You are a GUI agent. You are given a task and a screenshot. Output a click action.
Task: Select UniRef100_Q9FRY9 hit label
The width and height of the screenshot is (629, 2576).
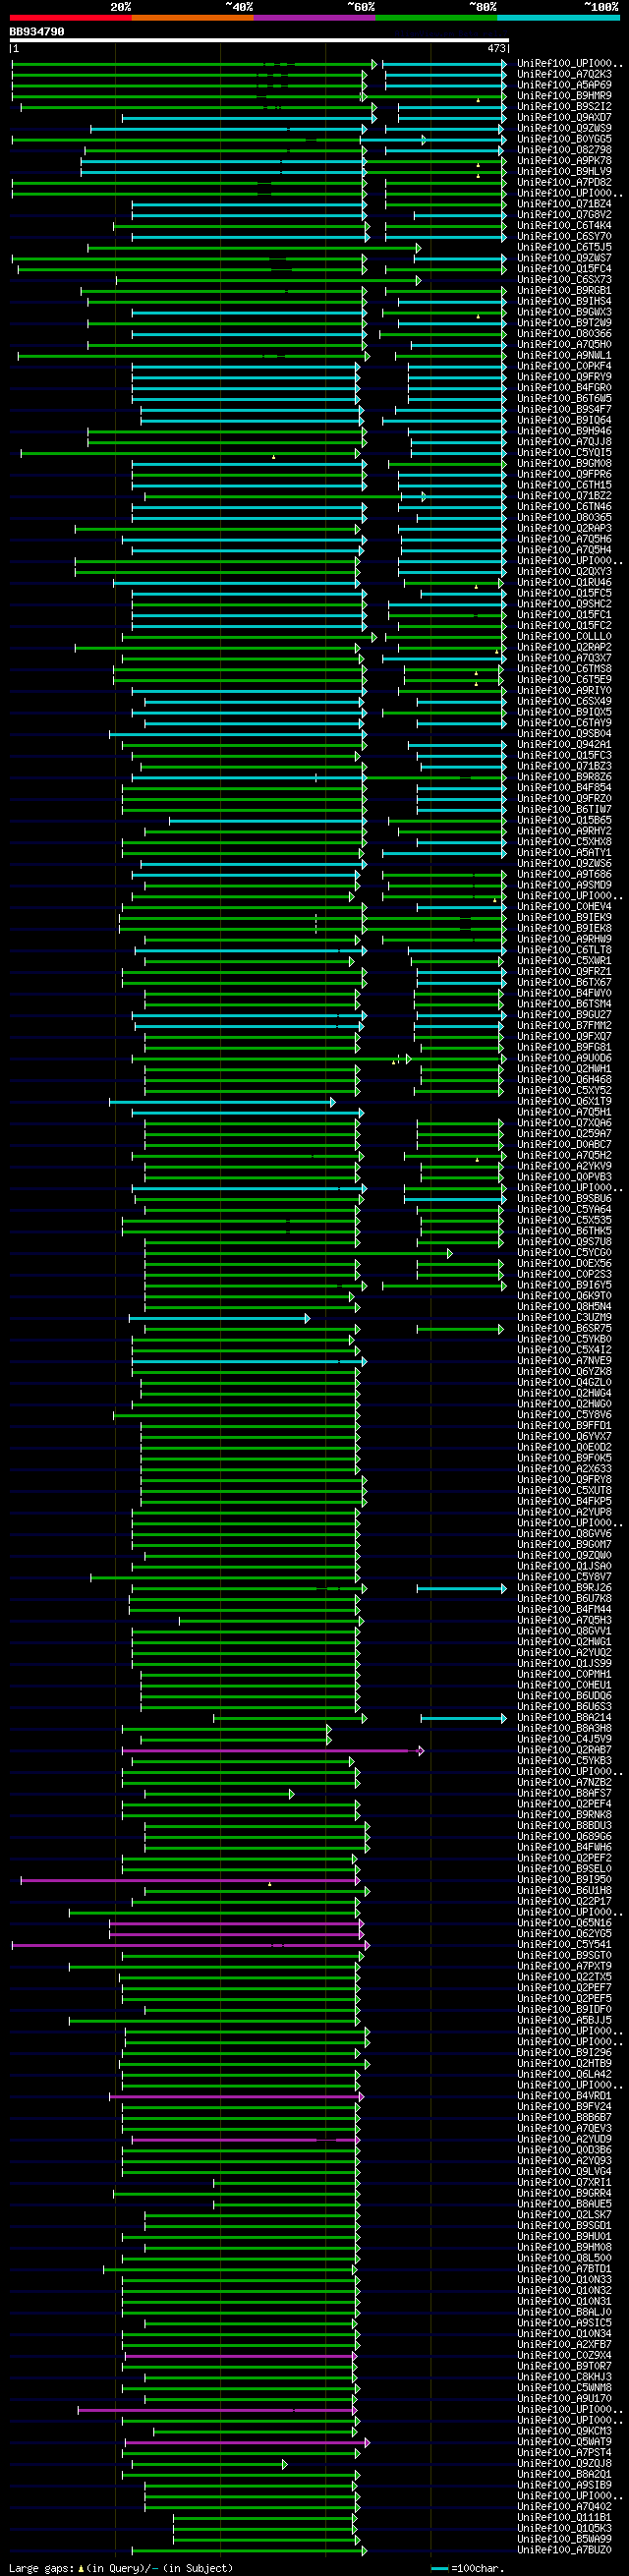(564, 377)
